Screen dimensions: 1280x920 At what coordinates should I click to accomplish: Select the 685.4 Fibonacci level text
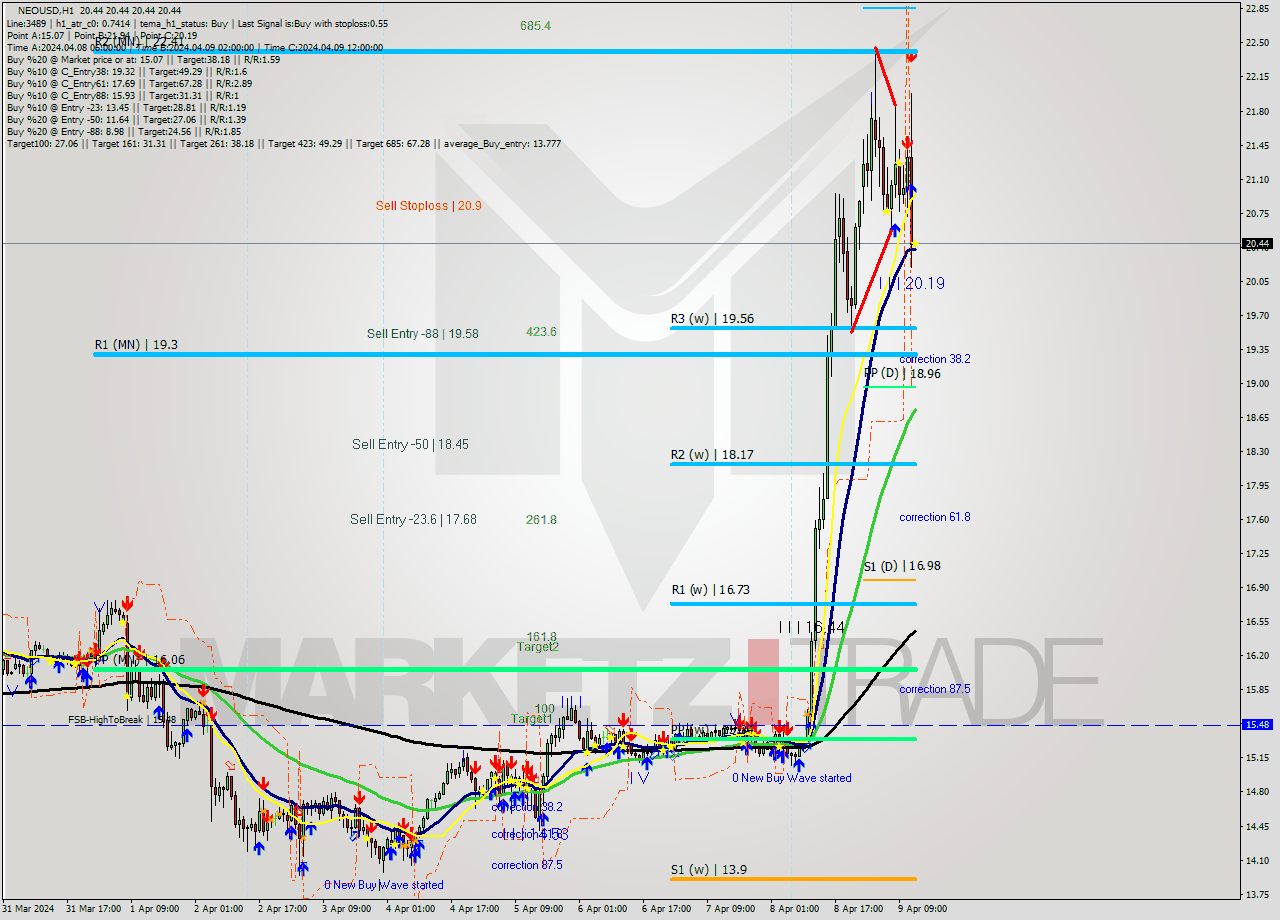[536, 26]
